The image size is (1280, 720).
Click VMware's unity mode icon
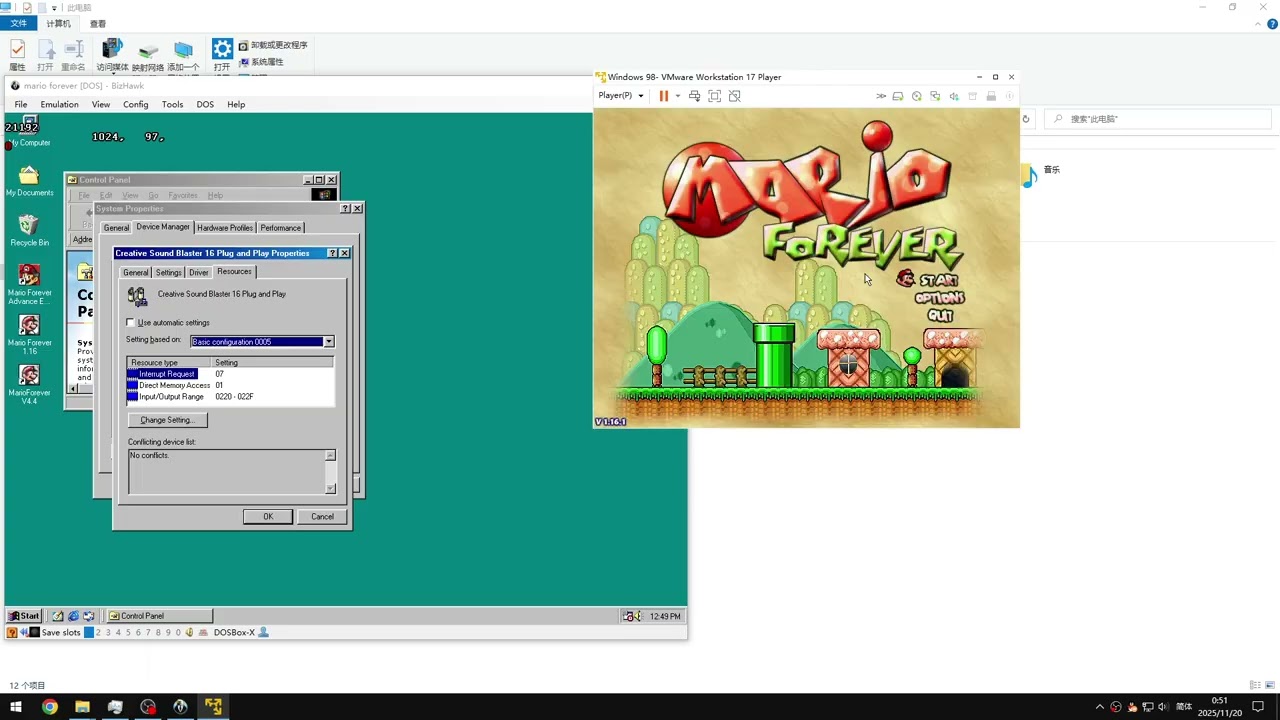735,96
